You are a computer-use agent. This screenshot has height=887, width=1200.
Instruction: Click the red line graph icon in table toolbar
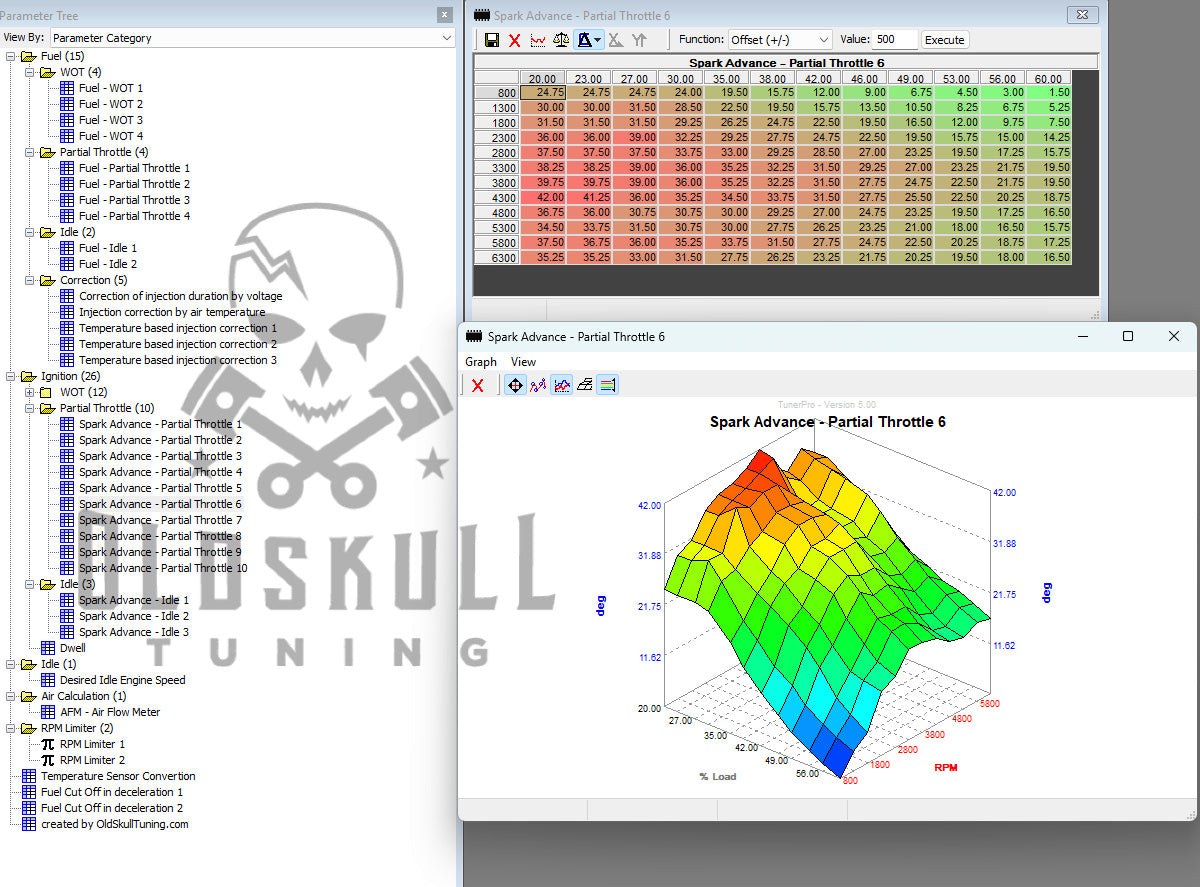[538, 40]
